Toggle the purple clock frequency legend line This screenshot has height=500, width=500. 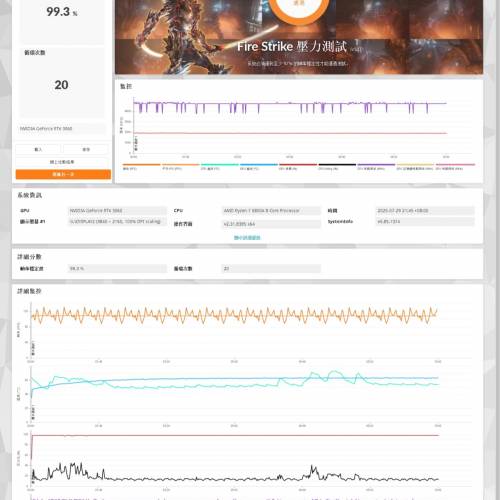tap(376, 166)
